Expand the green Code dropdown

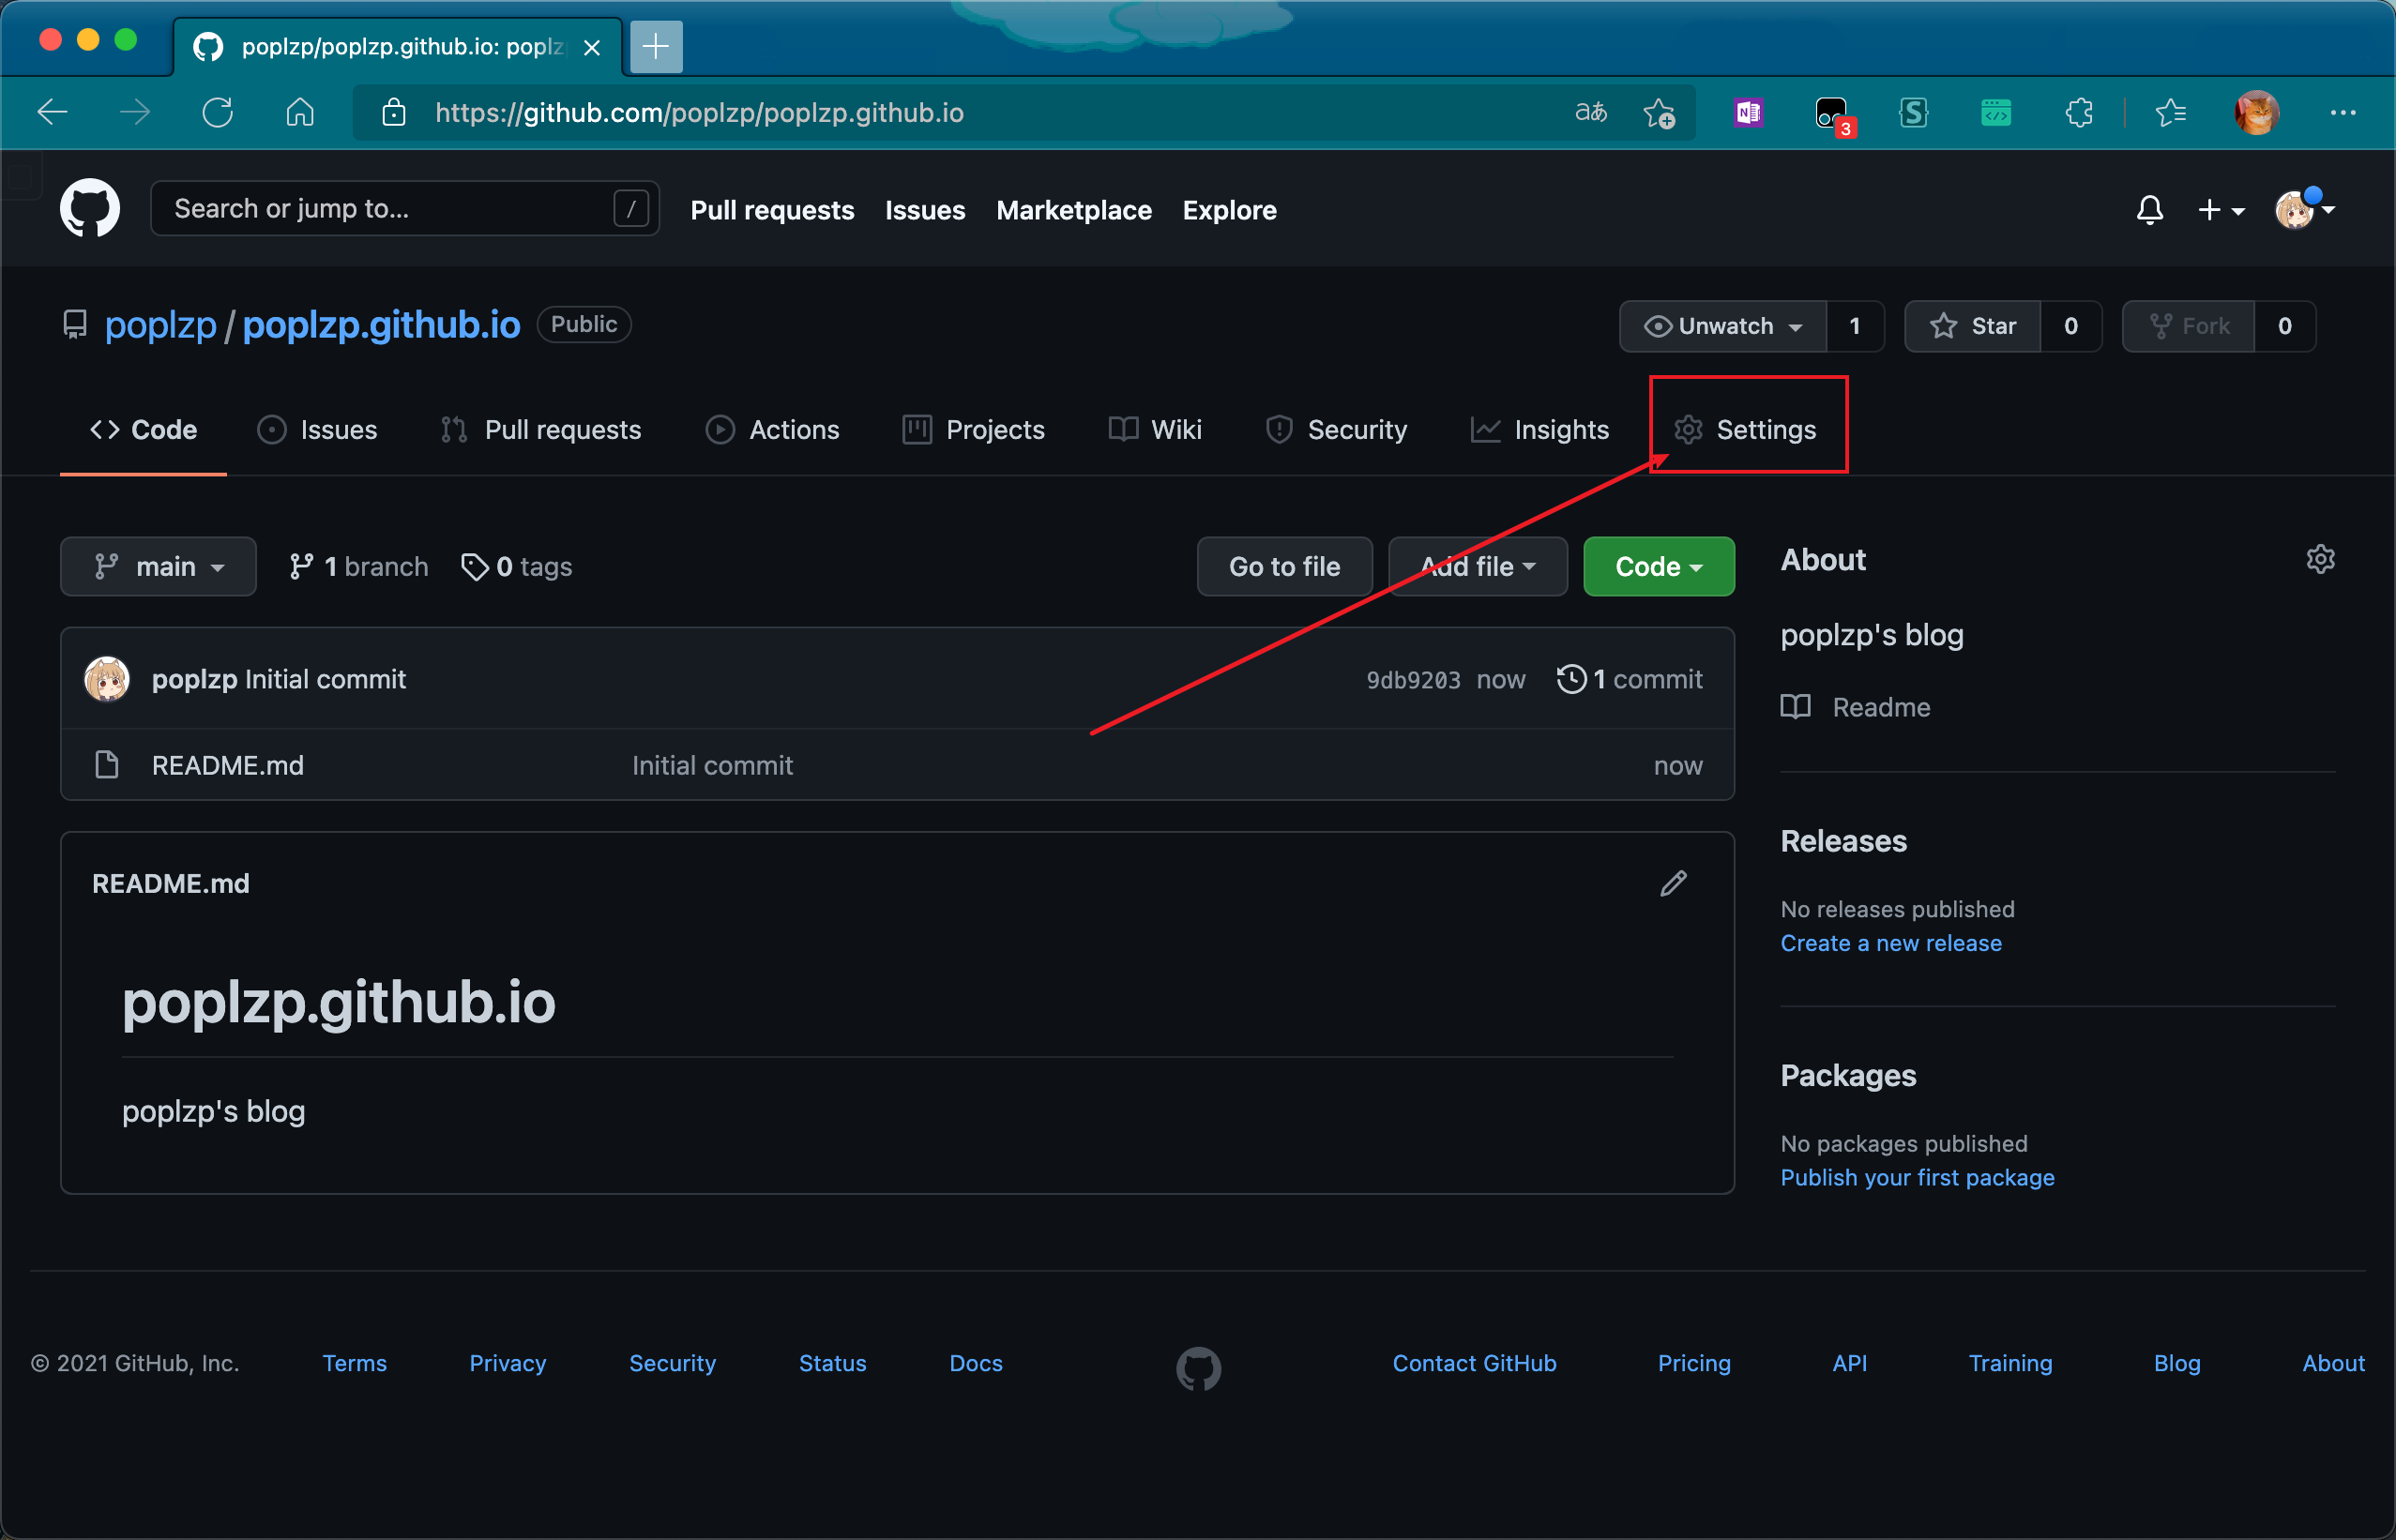click(1659, 567)
